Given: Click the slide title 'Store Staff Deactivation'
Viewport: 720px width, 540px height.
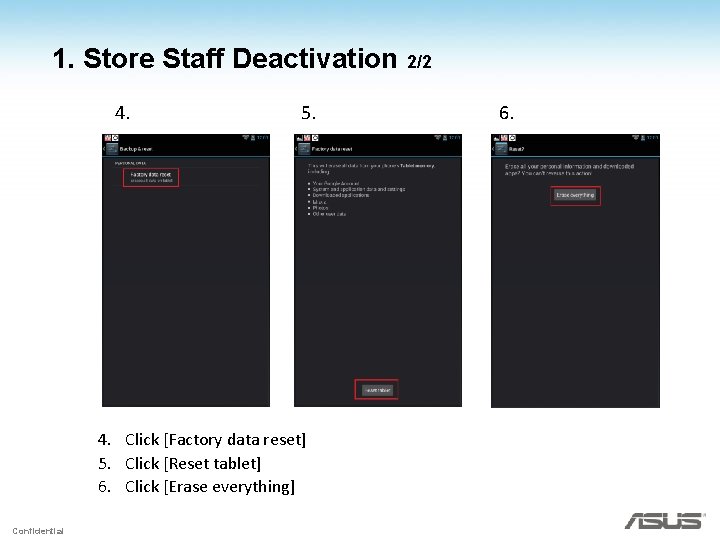Looking at the screenshot, I should 240,59.
